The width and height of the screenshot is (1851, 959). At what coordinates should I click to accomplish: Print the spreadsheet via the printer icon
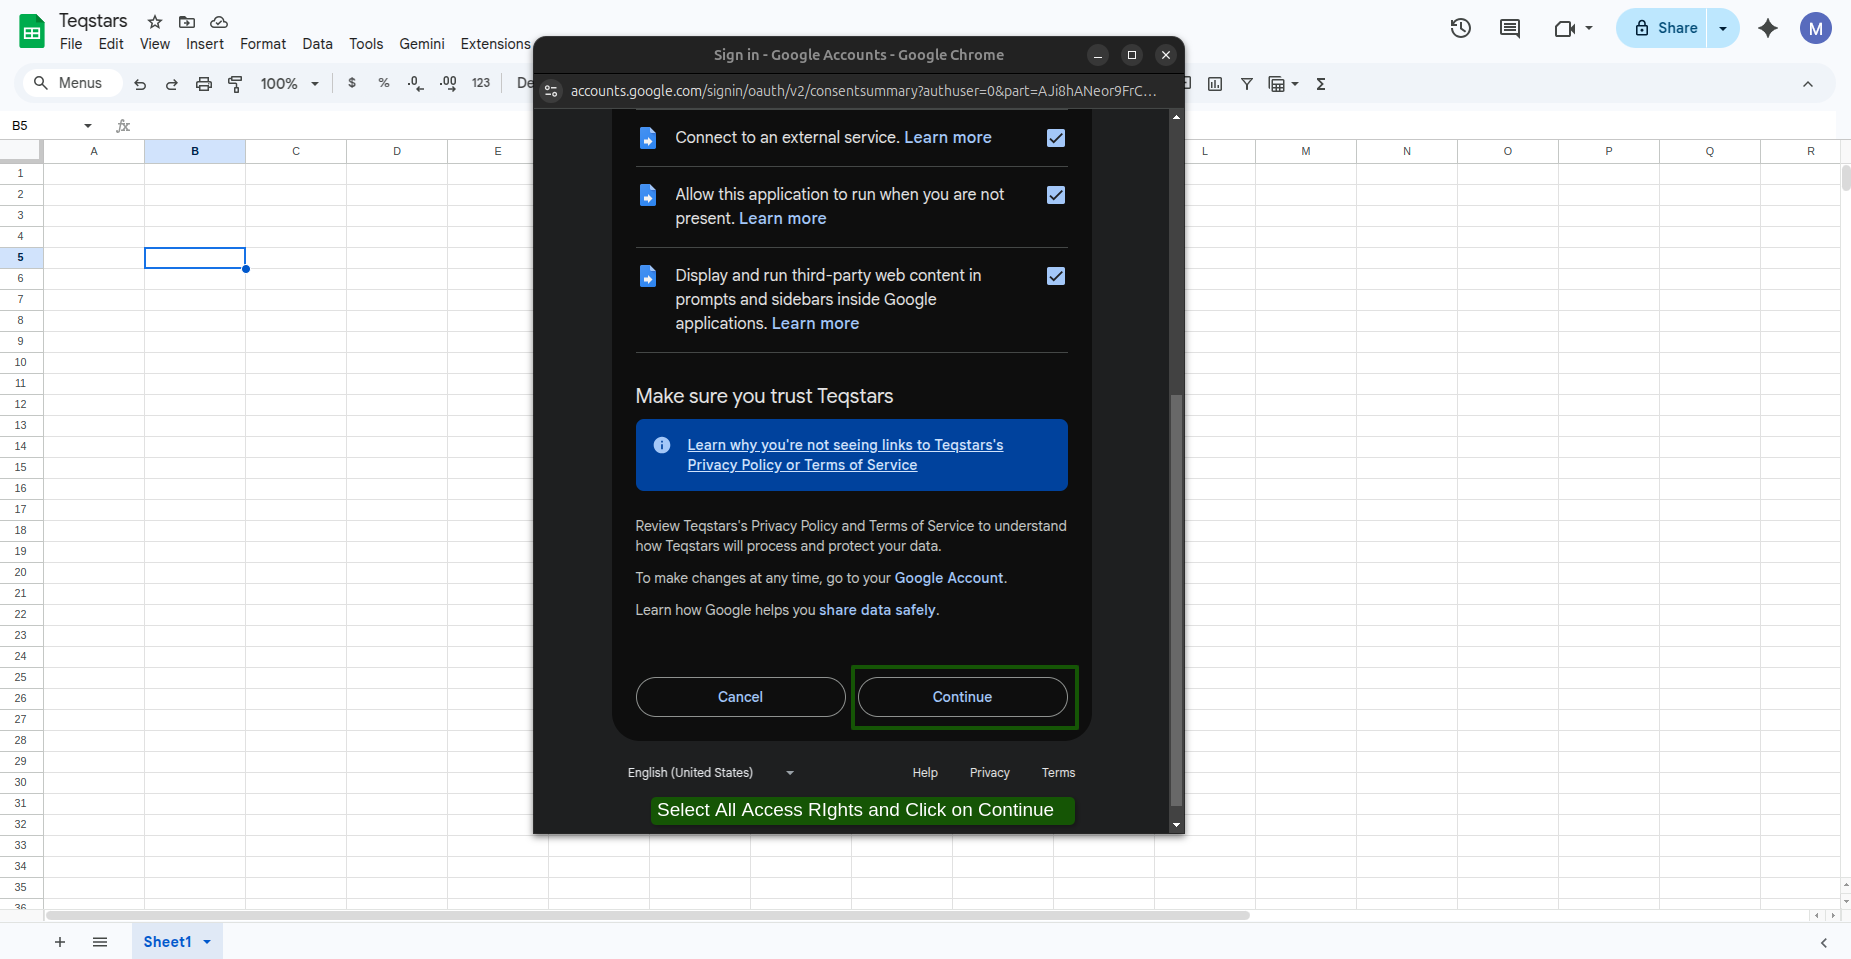click(x=204, y=84)
